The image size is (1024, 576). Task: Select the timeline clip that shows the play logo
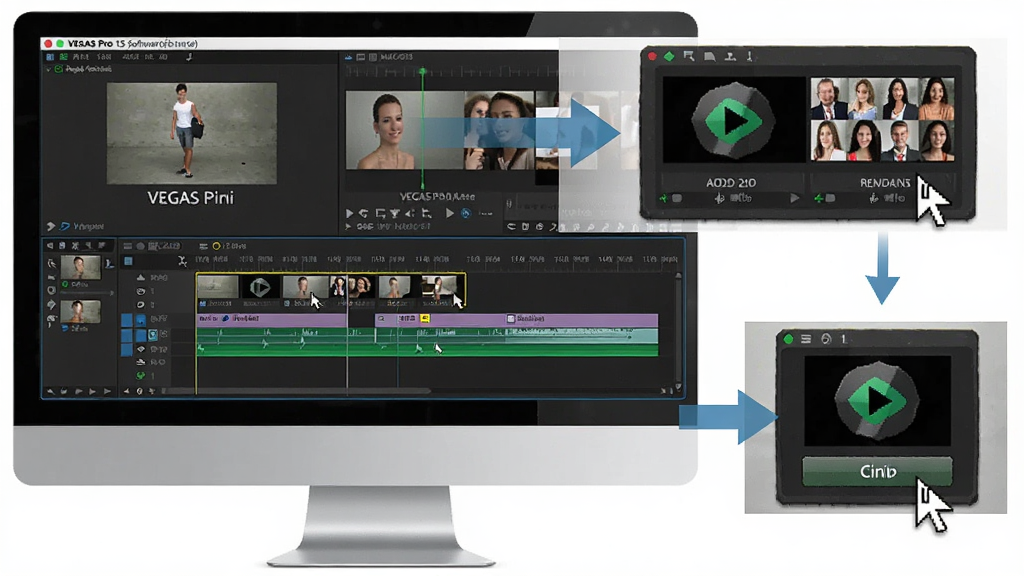point(260,287)
